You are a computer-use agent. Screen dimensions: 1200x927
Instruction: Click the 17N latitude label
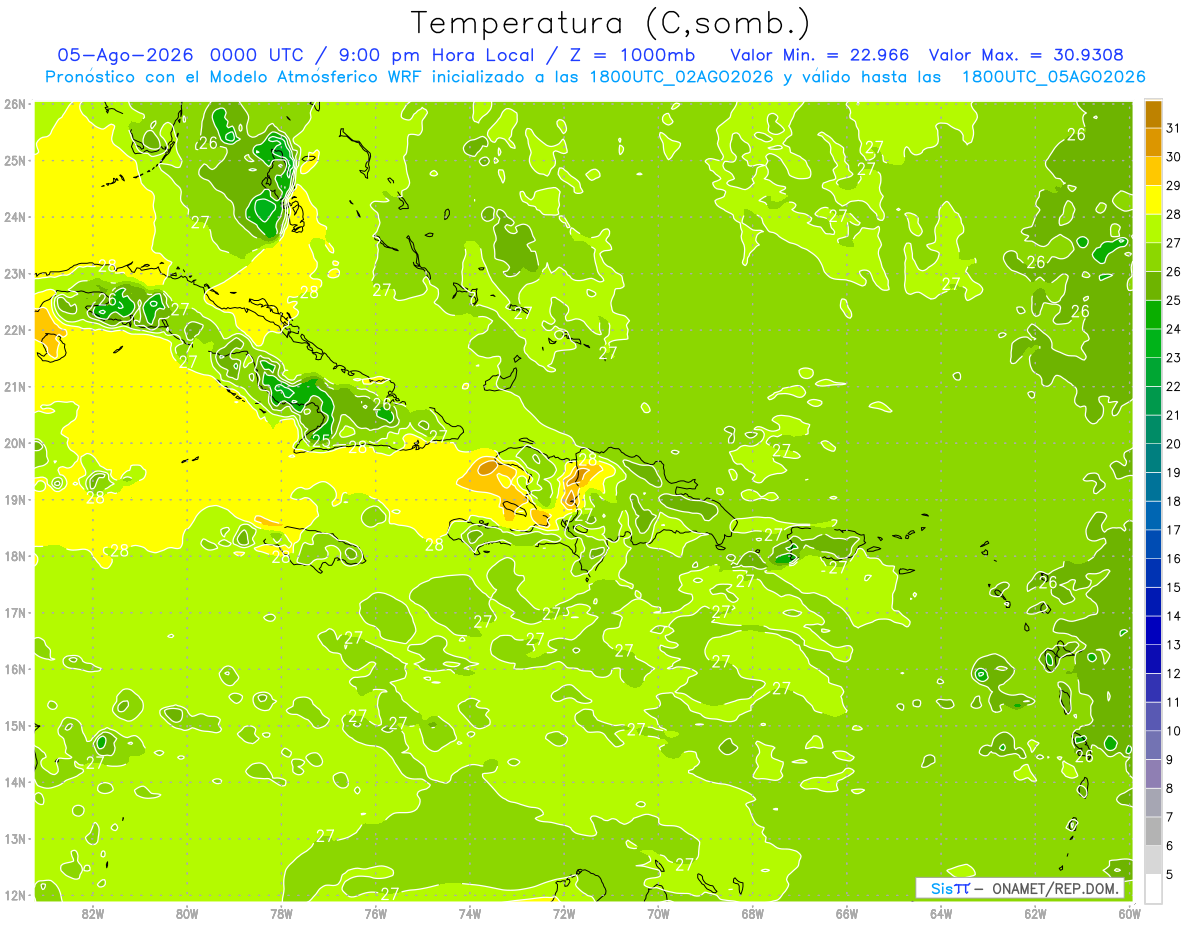15,612
